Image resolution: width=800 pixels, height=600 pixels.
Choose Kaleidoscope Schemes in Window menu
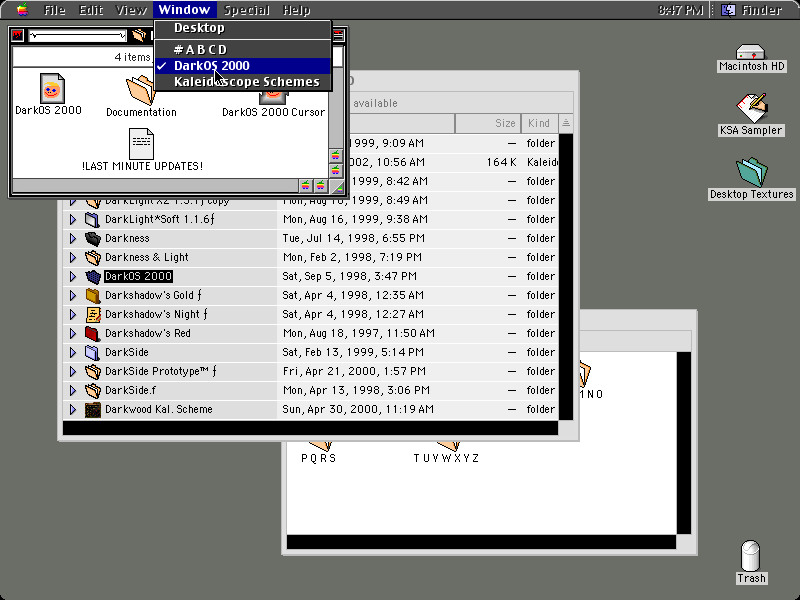(243, 82)
